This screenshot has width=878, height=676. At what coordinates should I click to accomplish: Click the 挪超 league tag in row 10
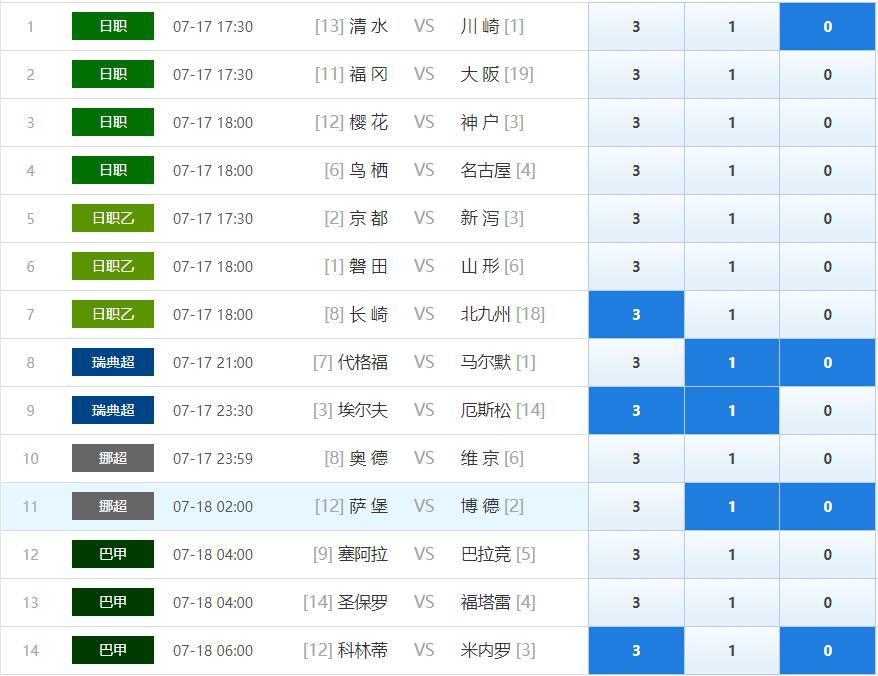click(113, 459)
